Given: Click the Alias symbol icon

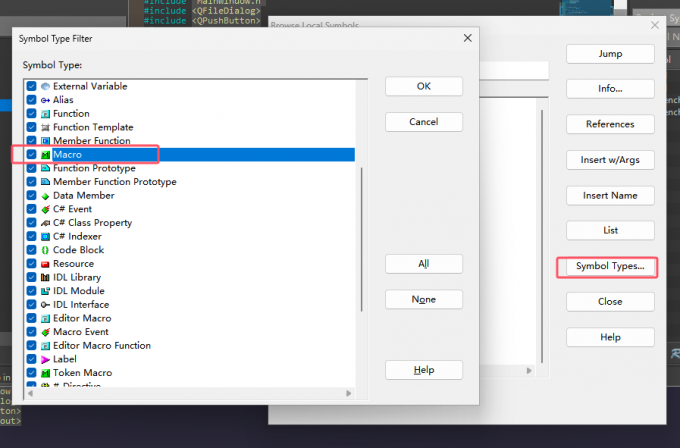Looking at the screenshot, I should [45, 100].
